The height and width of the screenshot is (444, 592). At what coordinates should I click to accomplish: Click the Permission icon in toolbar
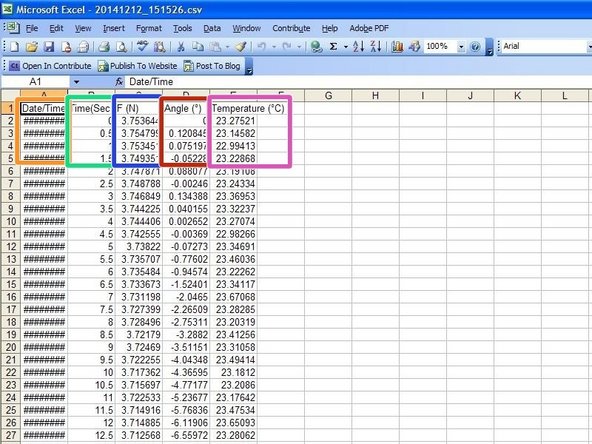(66, 47)
